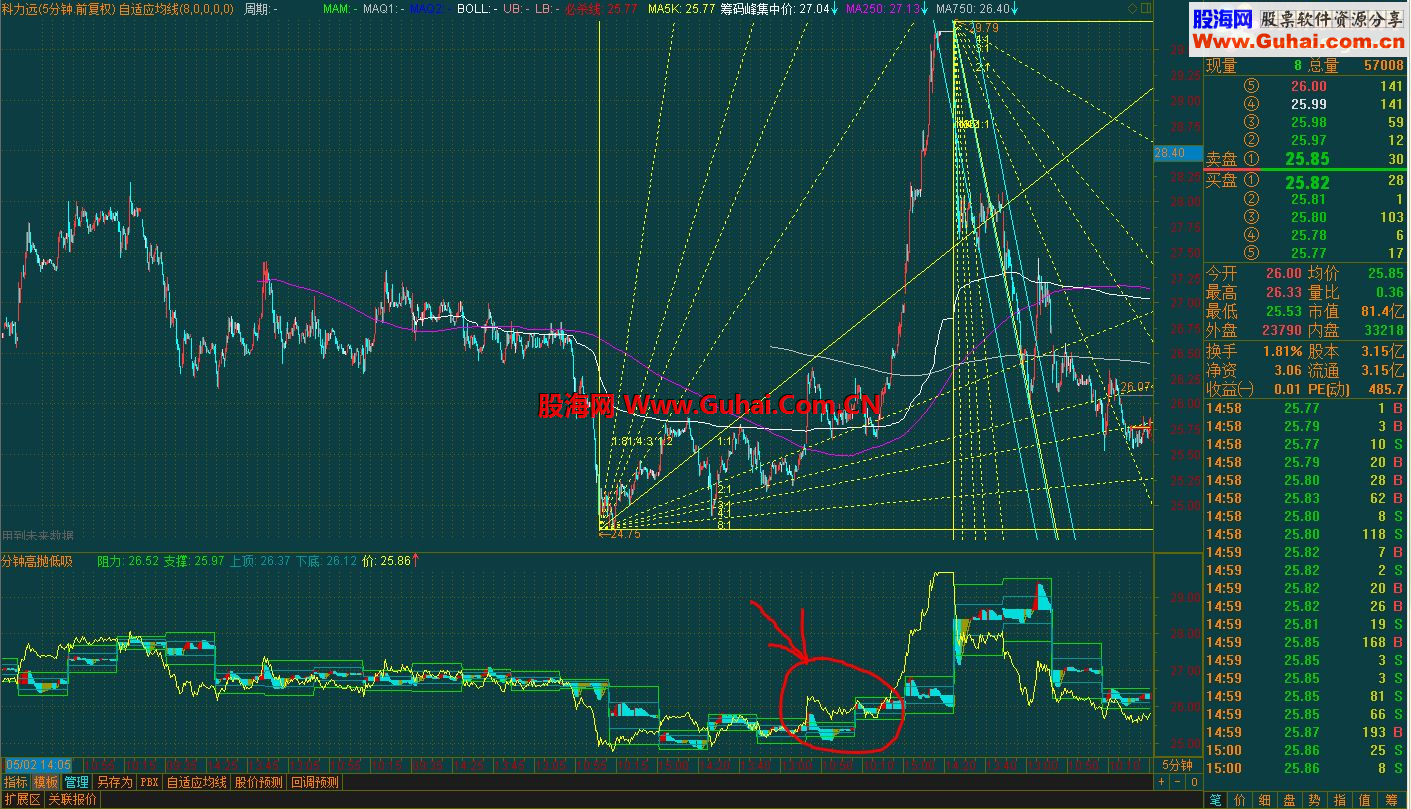The width and height of the screenshot is (1411, 809).
Task: Click the 14:59 trade row with 193 B
Action: (1306, 732)
